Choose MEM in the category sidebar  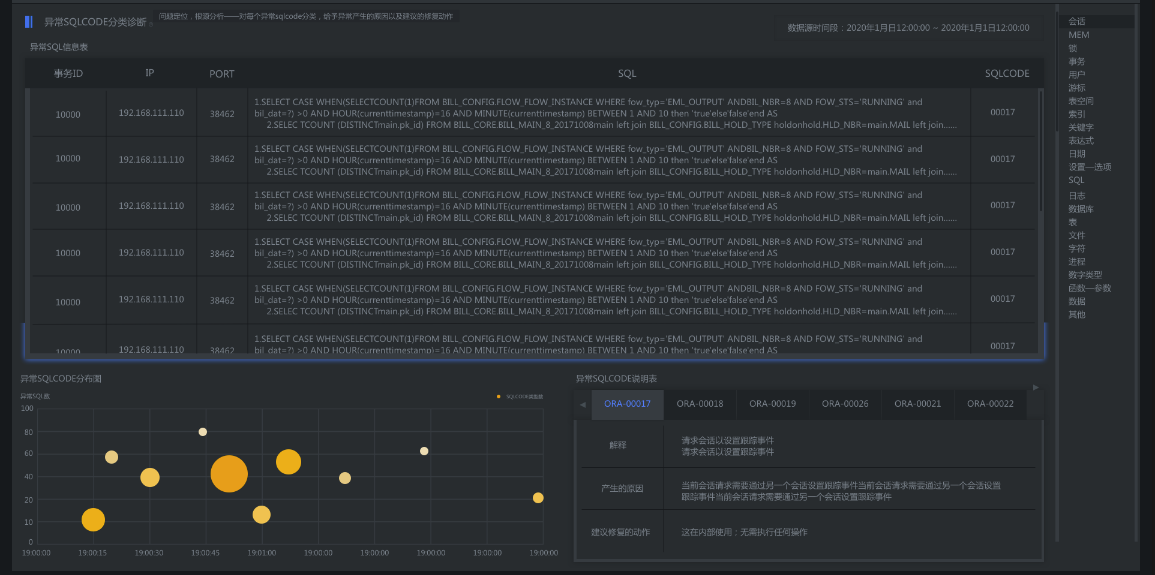click(1078, 35)
